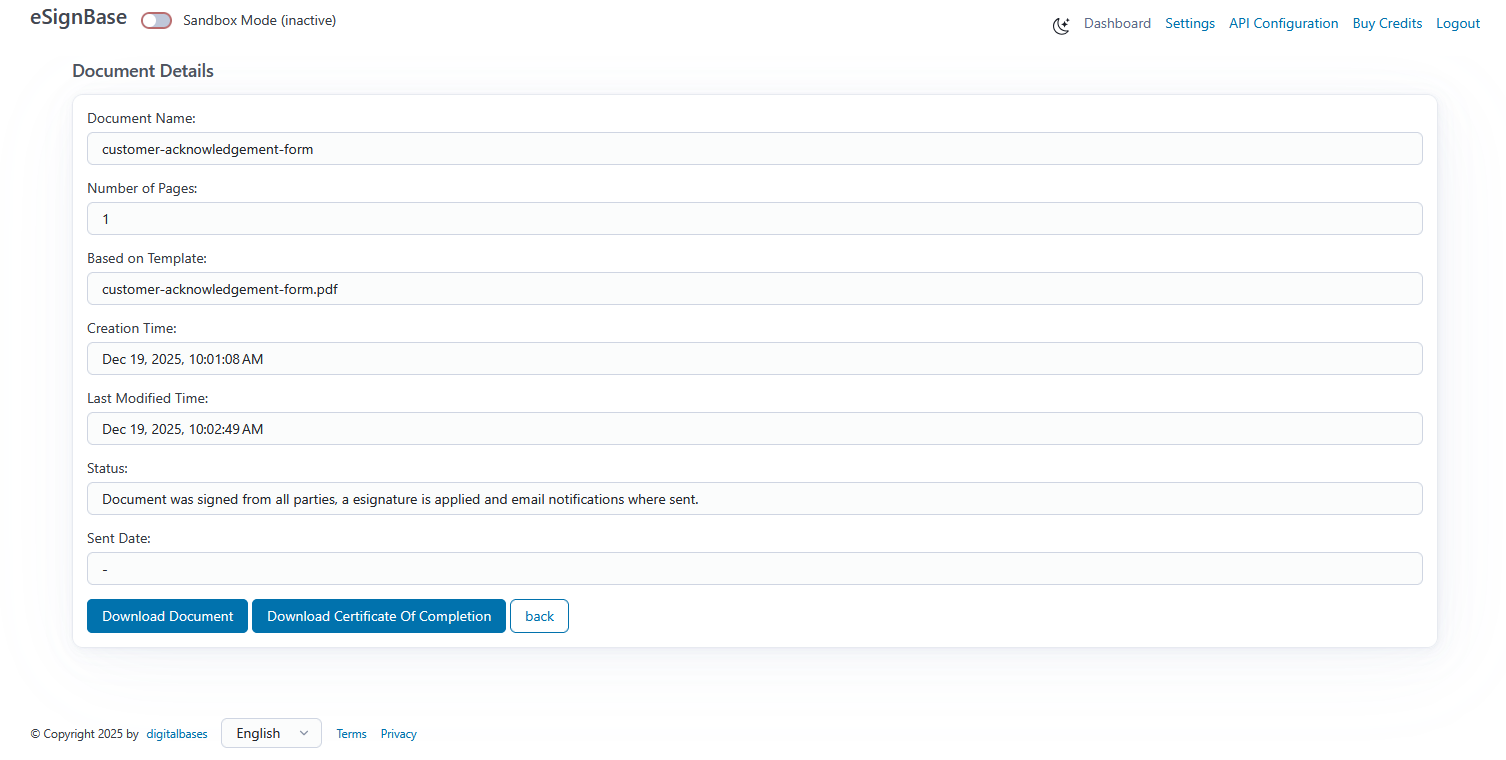Toggle the Sandbox Mode switch
Image resolution: width=1506 pixels, height=760 pixels.
coord(156,21)
